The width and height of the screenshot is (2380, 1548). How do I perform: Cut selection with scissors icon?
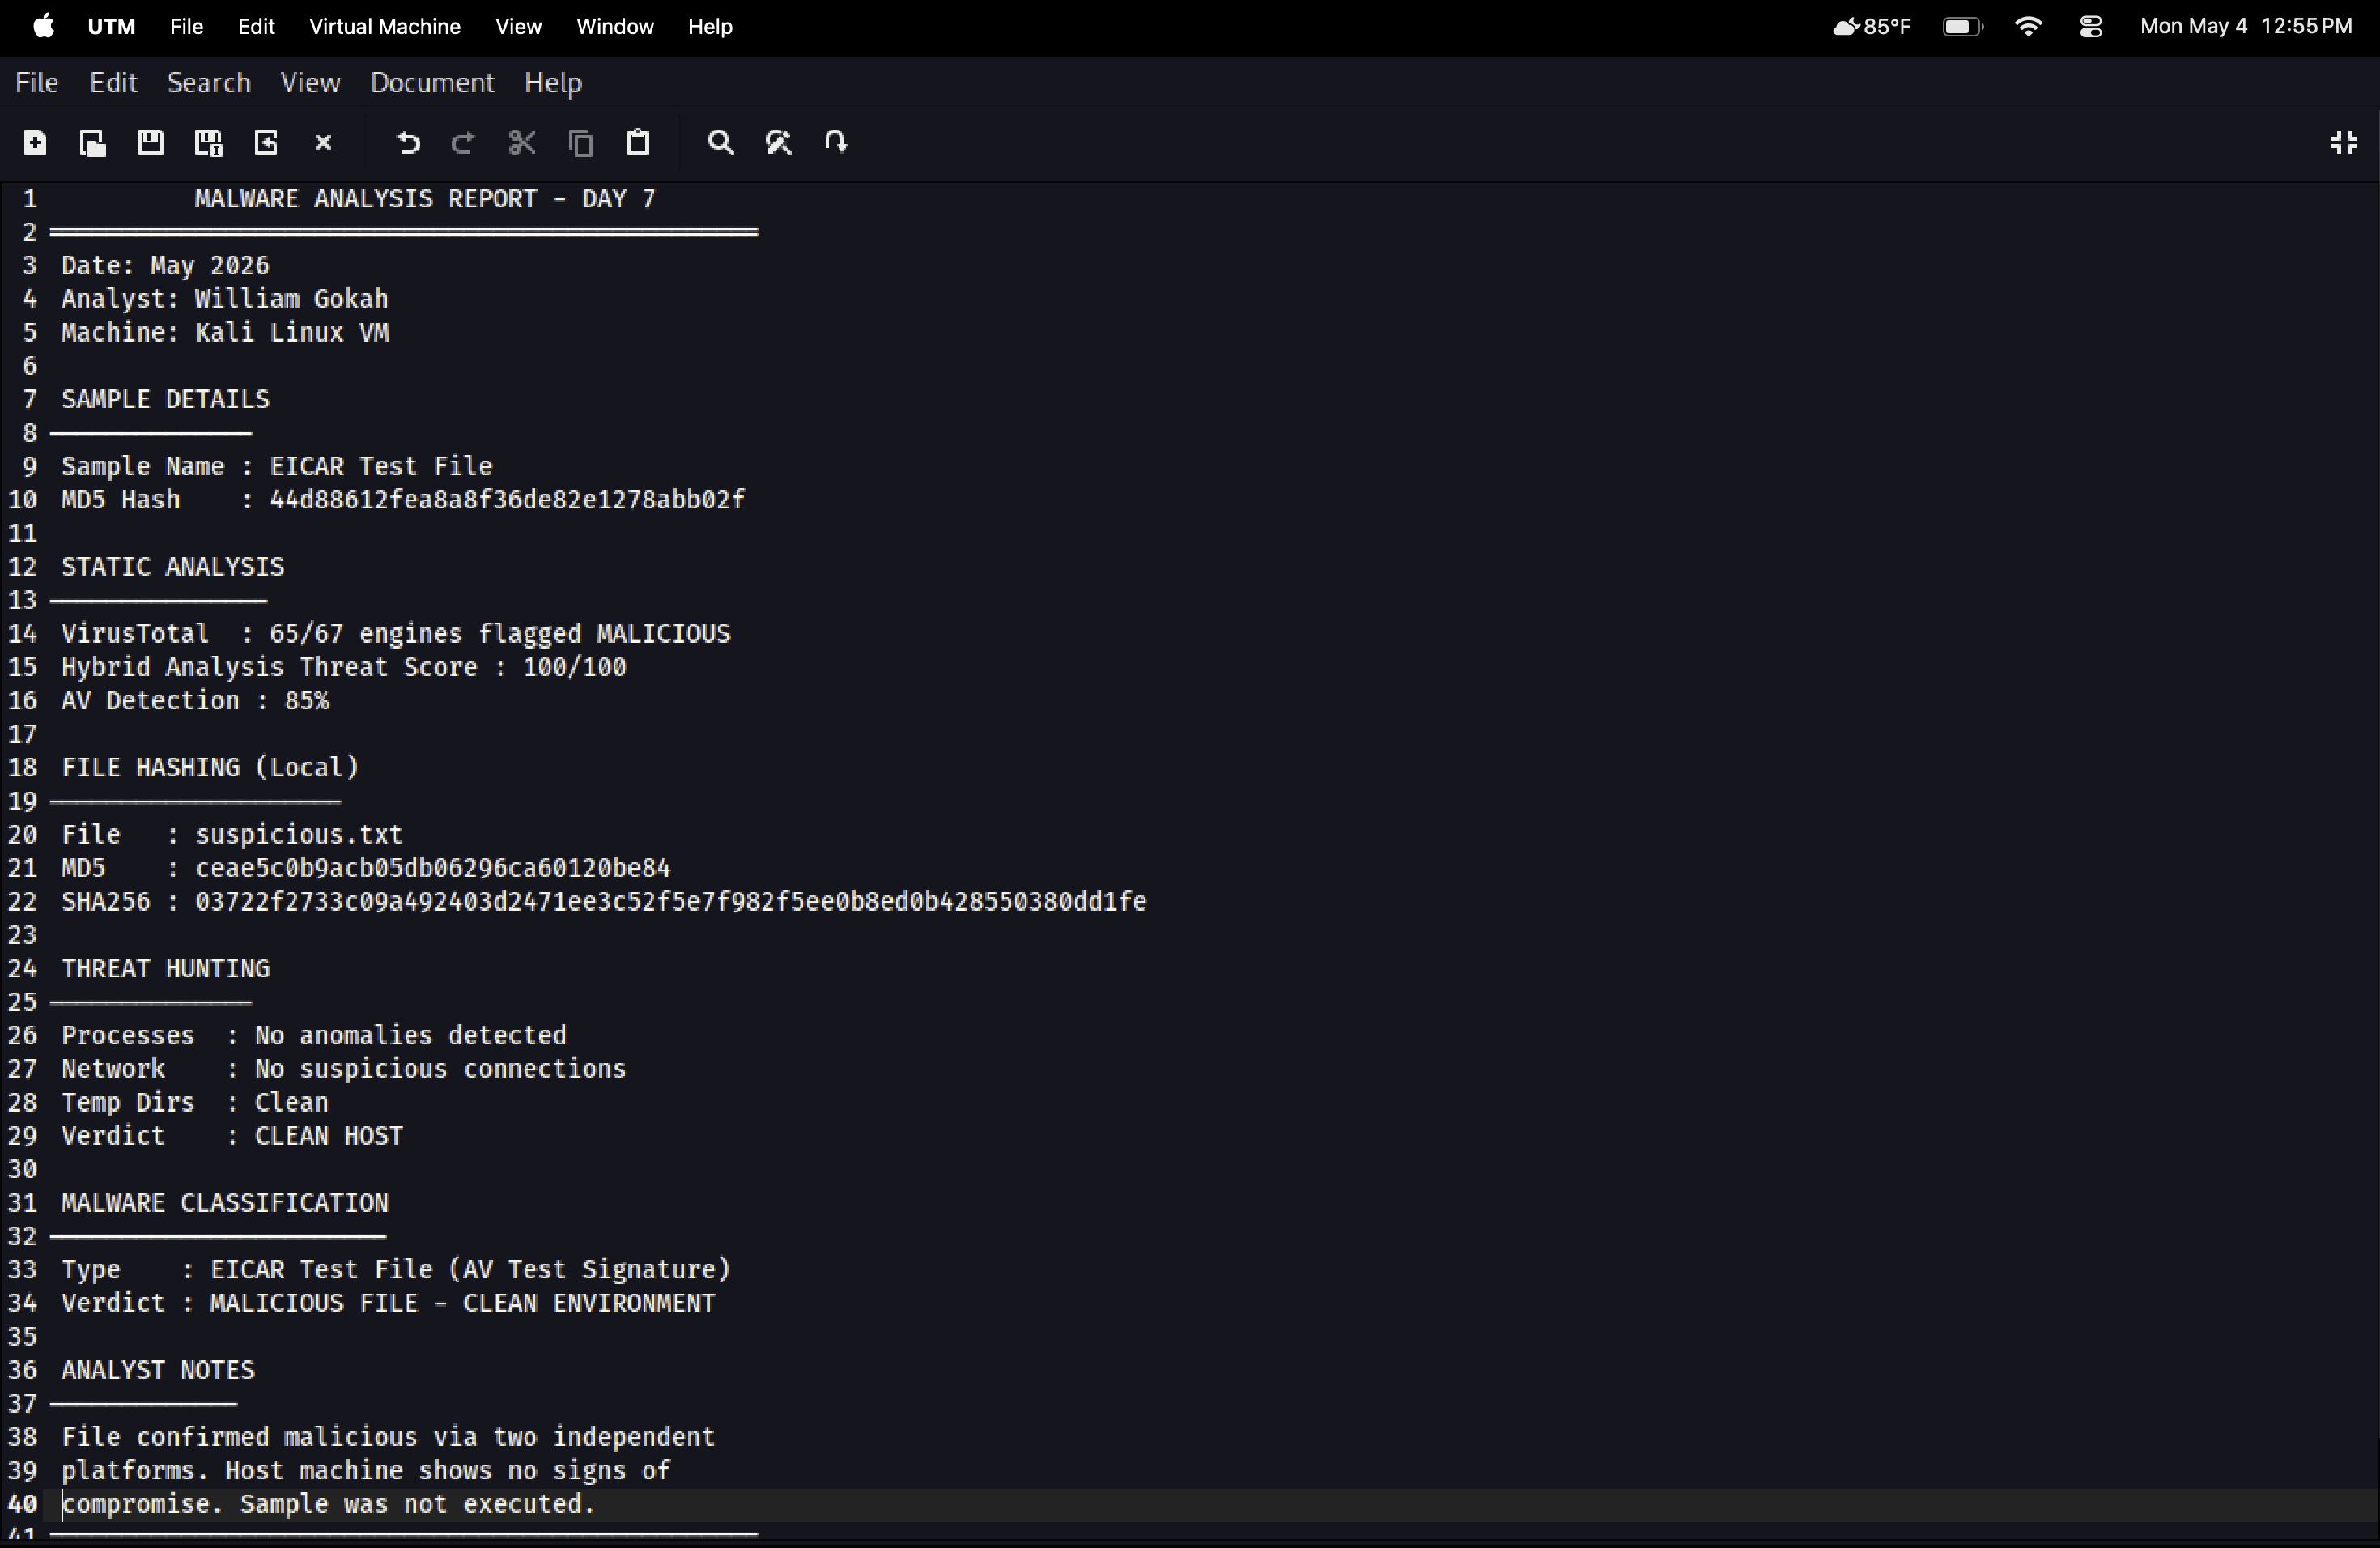(x=522, y=143)
